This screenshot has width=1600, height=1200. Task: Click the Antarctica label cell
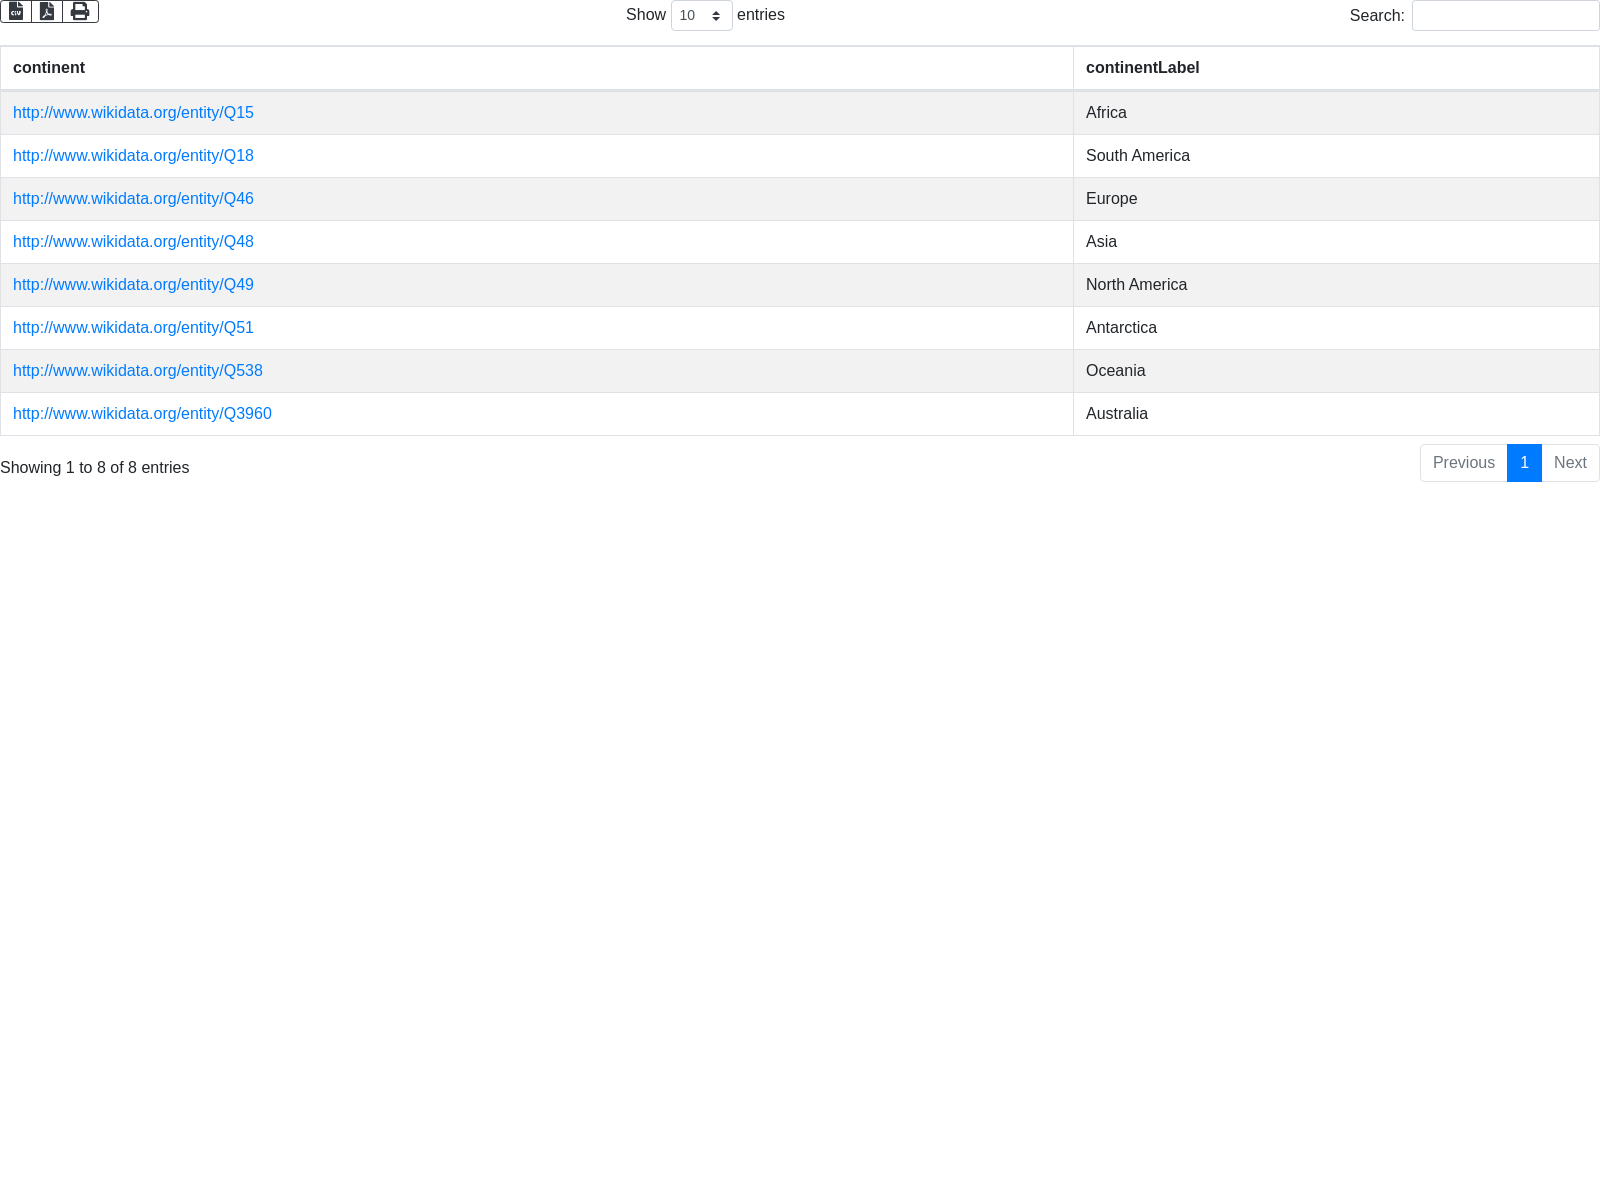1121,328
